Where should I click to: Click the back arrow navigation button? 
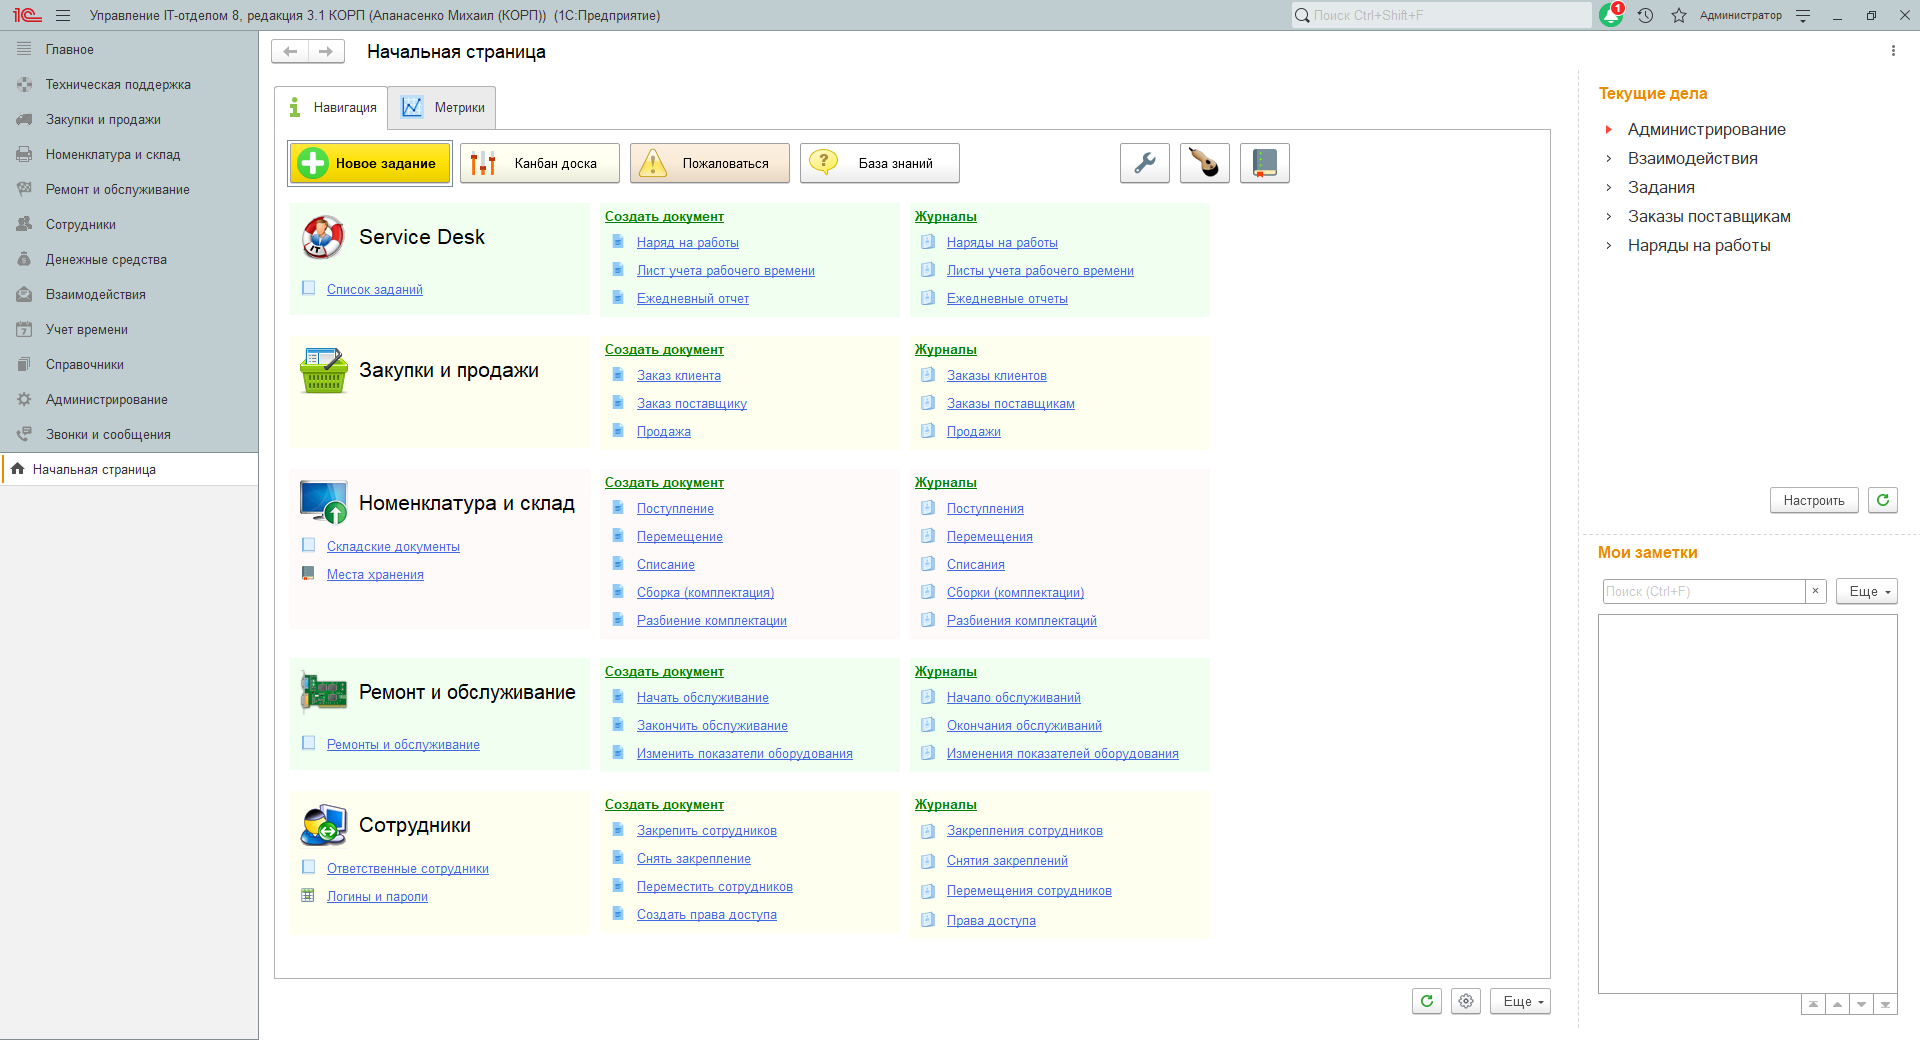click(290, 51)
